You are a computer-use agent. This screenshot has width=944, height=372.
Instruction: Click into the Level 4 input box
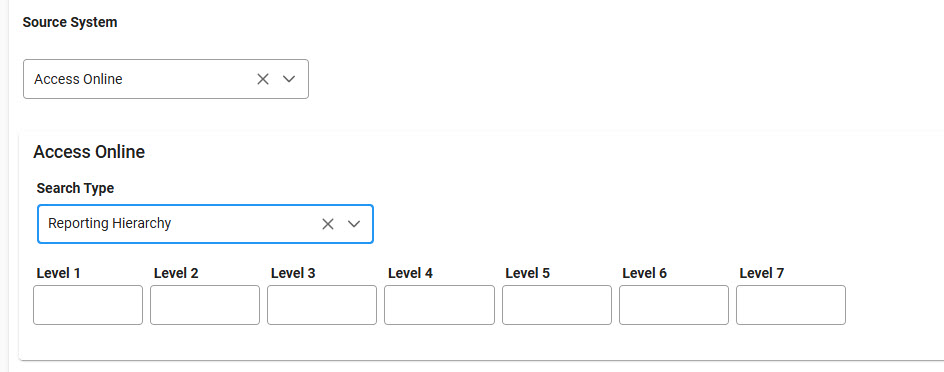coord(439,305)
